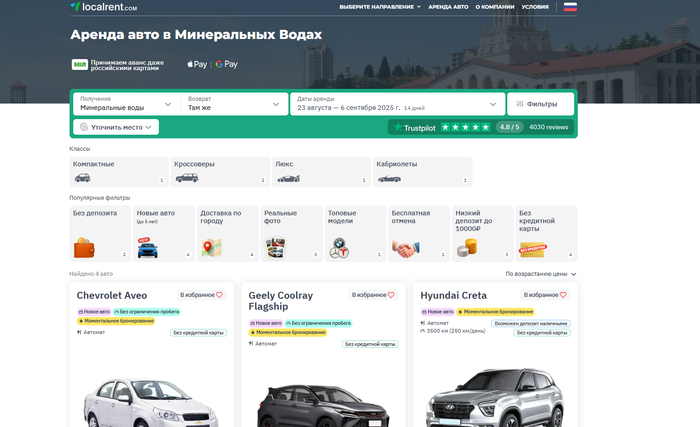The image size is (700, 427).
Task: Expand the Уточнить место dropdown
Action: point(116,127)
